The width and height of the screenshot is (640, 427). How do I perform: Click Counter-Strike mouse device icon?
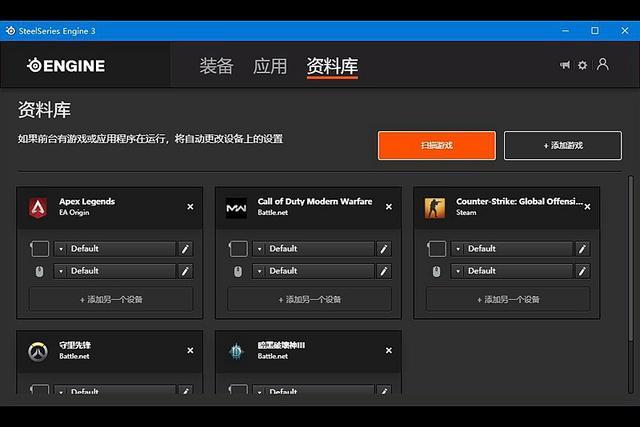436,271
